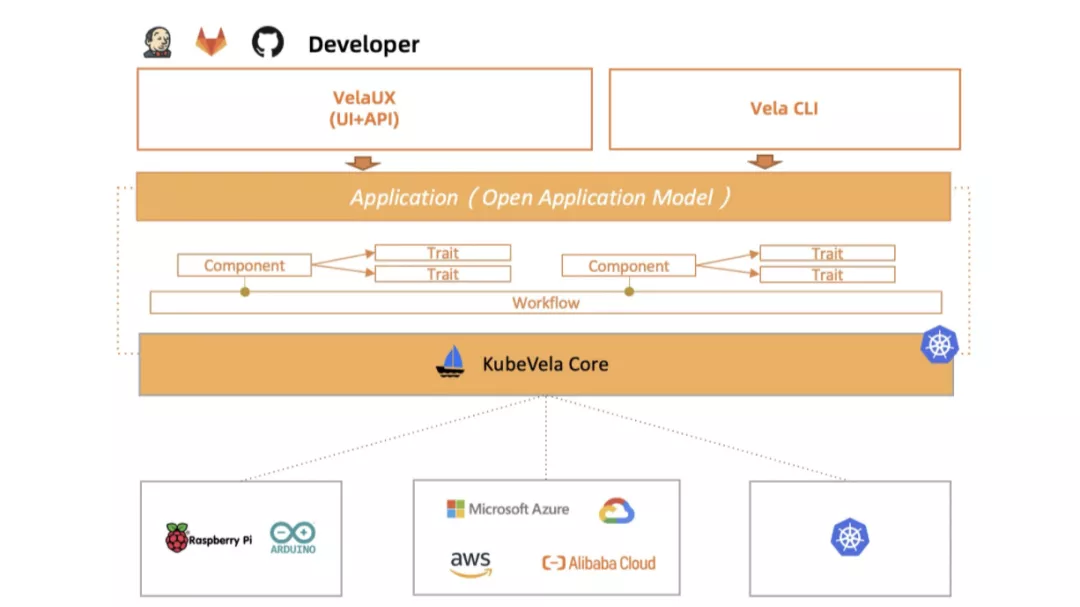Click the Google Cloud logo

pos(616,511)
